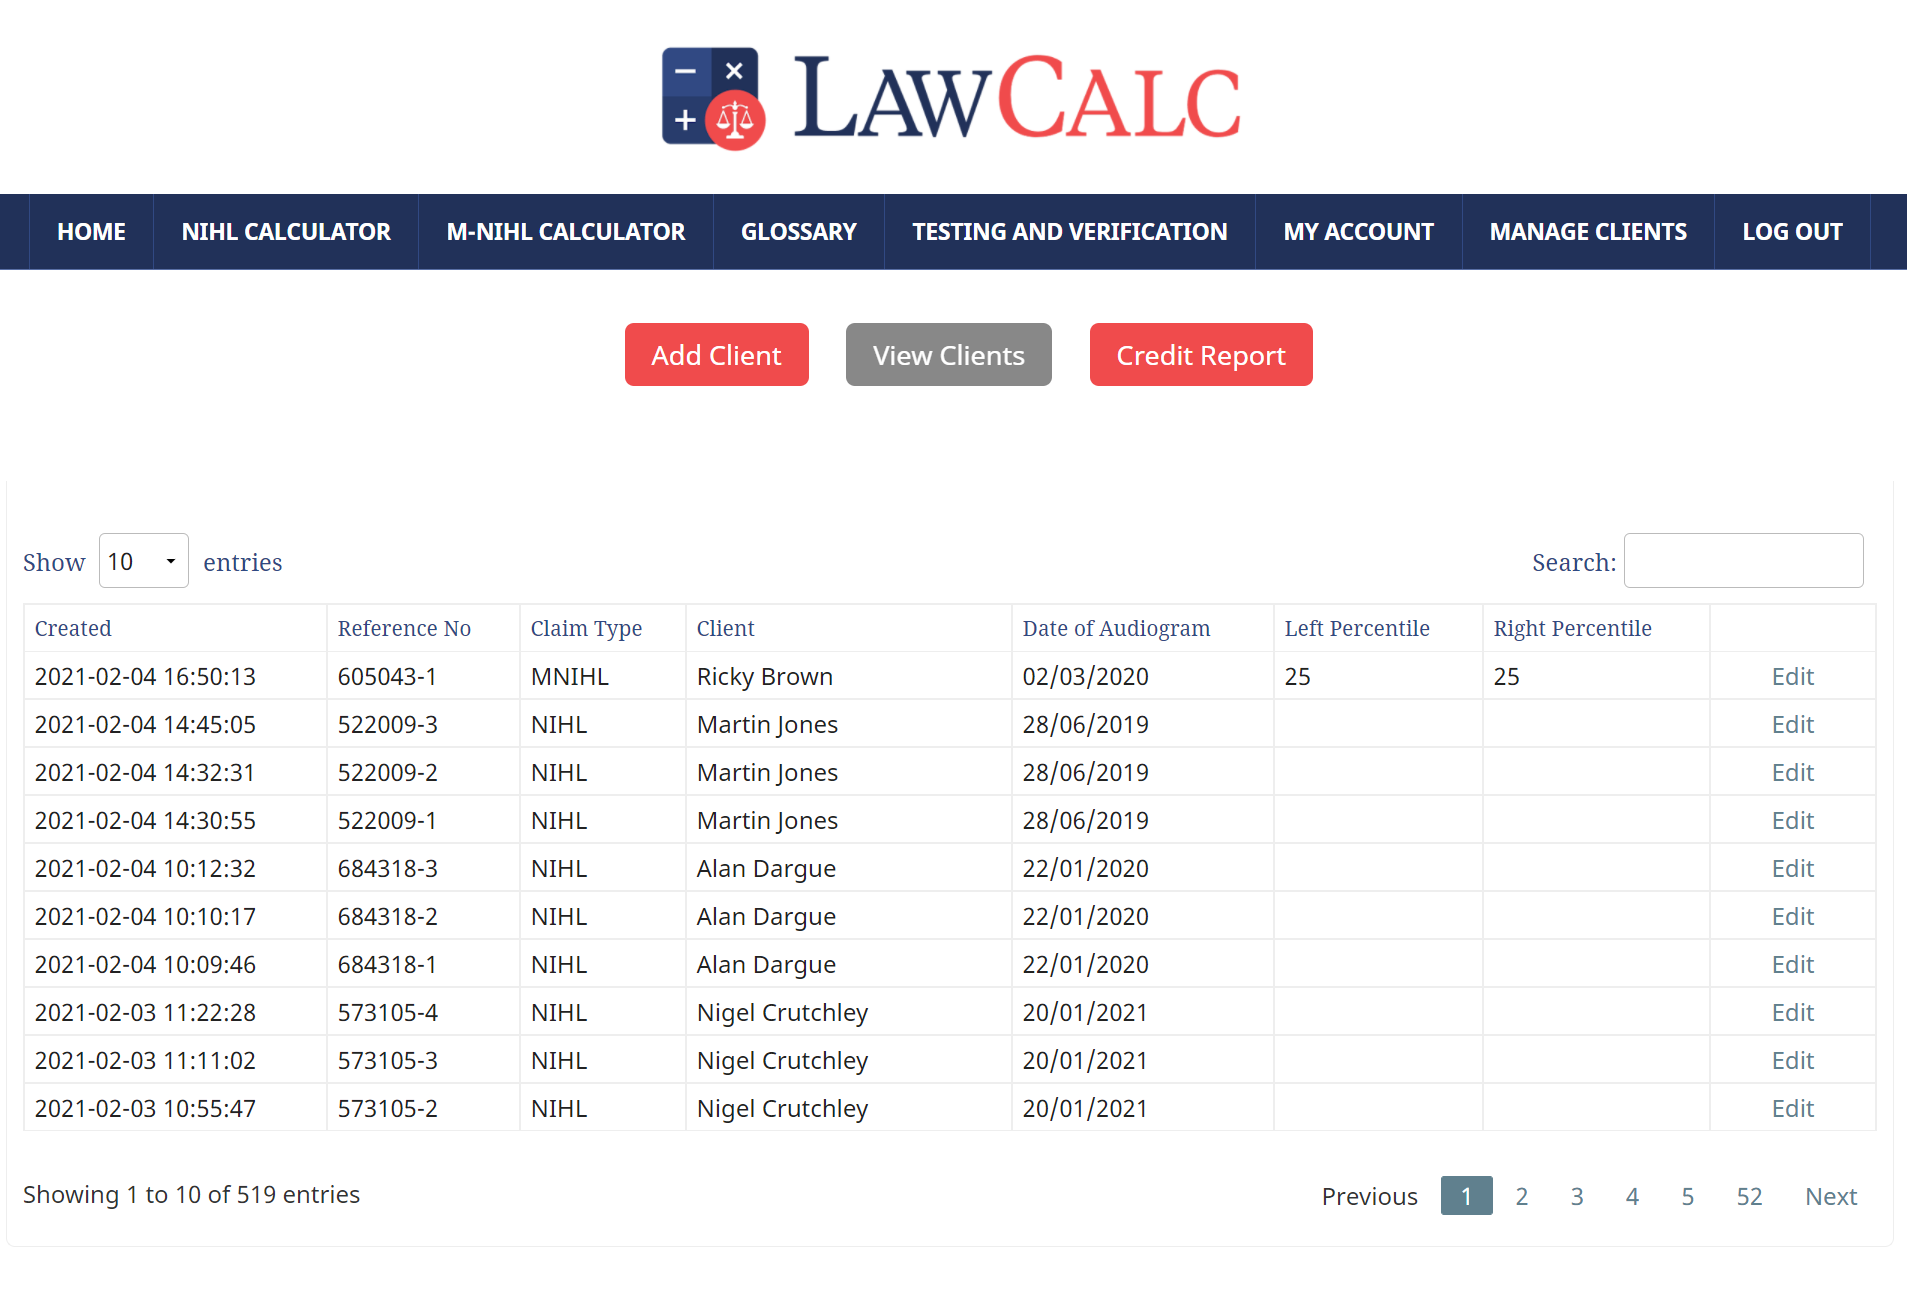
Task: Edit the 573105-4 Nigel Crutchley entry
Action: pos(1792,1013)
